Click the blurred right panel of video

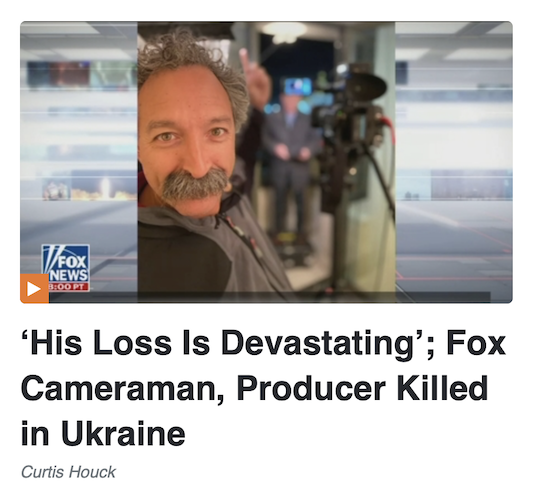(454, 162)
